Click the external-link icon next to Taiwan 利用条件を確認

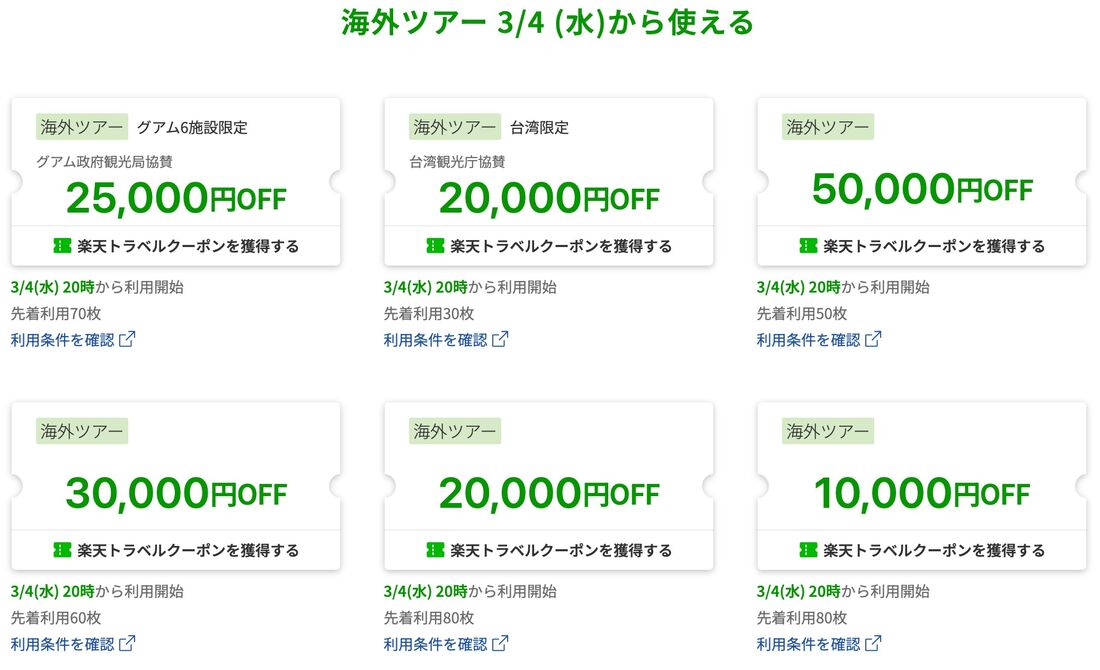[x=498, y=337]
